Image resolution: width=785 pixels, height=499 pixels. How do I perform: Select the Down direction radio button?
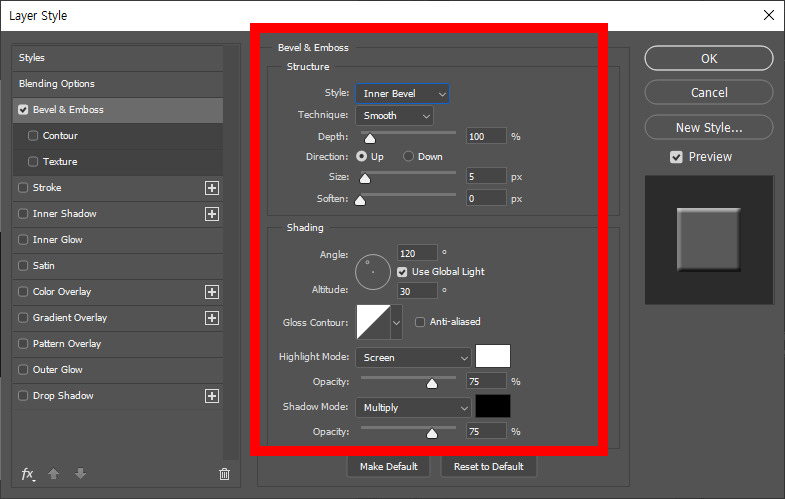point(409,157)
